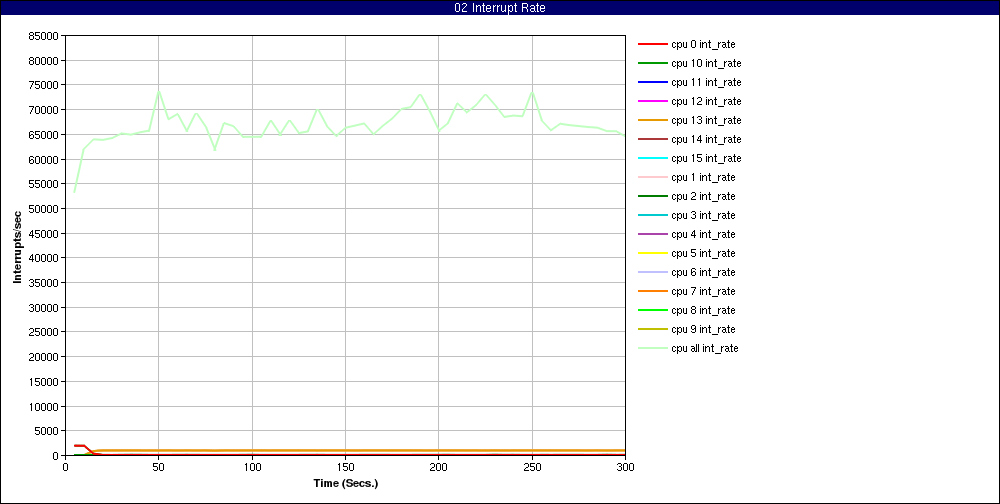Click the 'Time (Secs.)' x-axis title
The width and height of the screenshot is (1000, 504).
[x=346, y=483]
